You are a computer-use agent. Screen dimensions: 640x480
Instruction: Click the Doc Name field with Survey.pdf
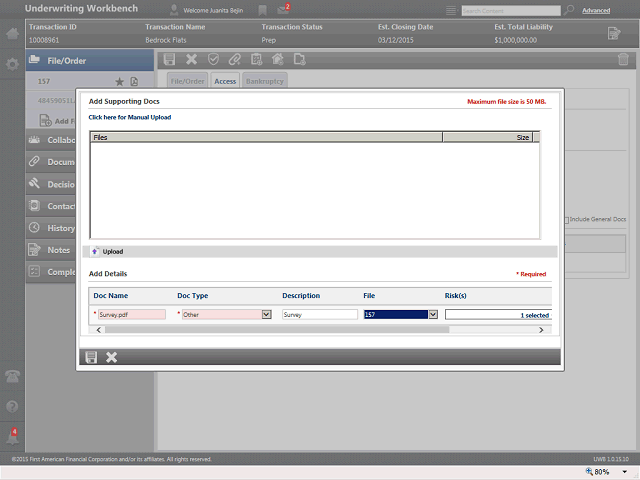pyautogui.click(x=132, y=314)
